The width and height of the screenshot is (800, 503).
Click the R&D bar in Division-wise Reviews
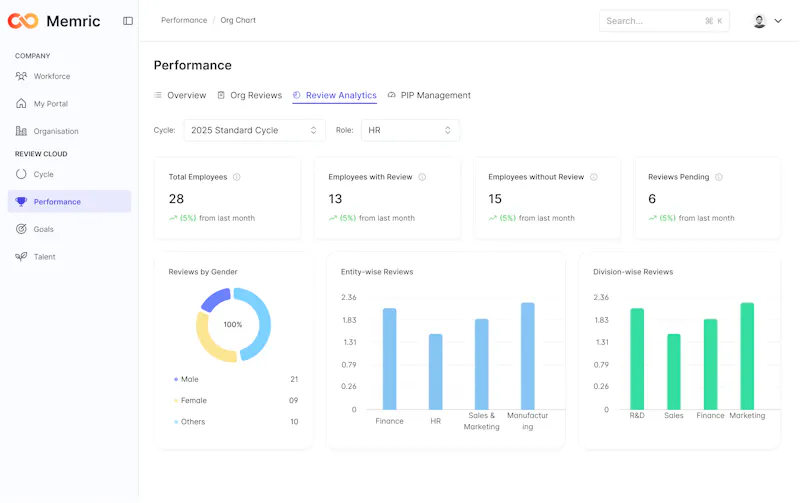(x=637, y=359)
